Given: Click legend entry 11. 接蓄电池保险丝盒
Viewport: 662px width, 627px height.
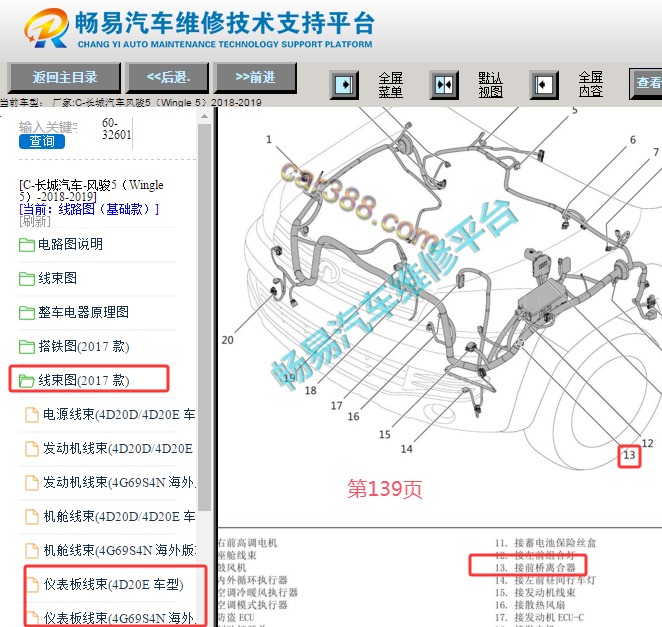Looking at the screenshot, I should click(x=545, y=543).
